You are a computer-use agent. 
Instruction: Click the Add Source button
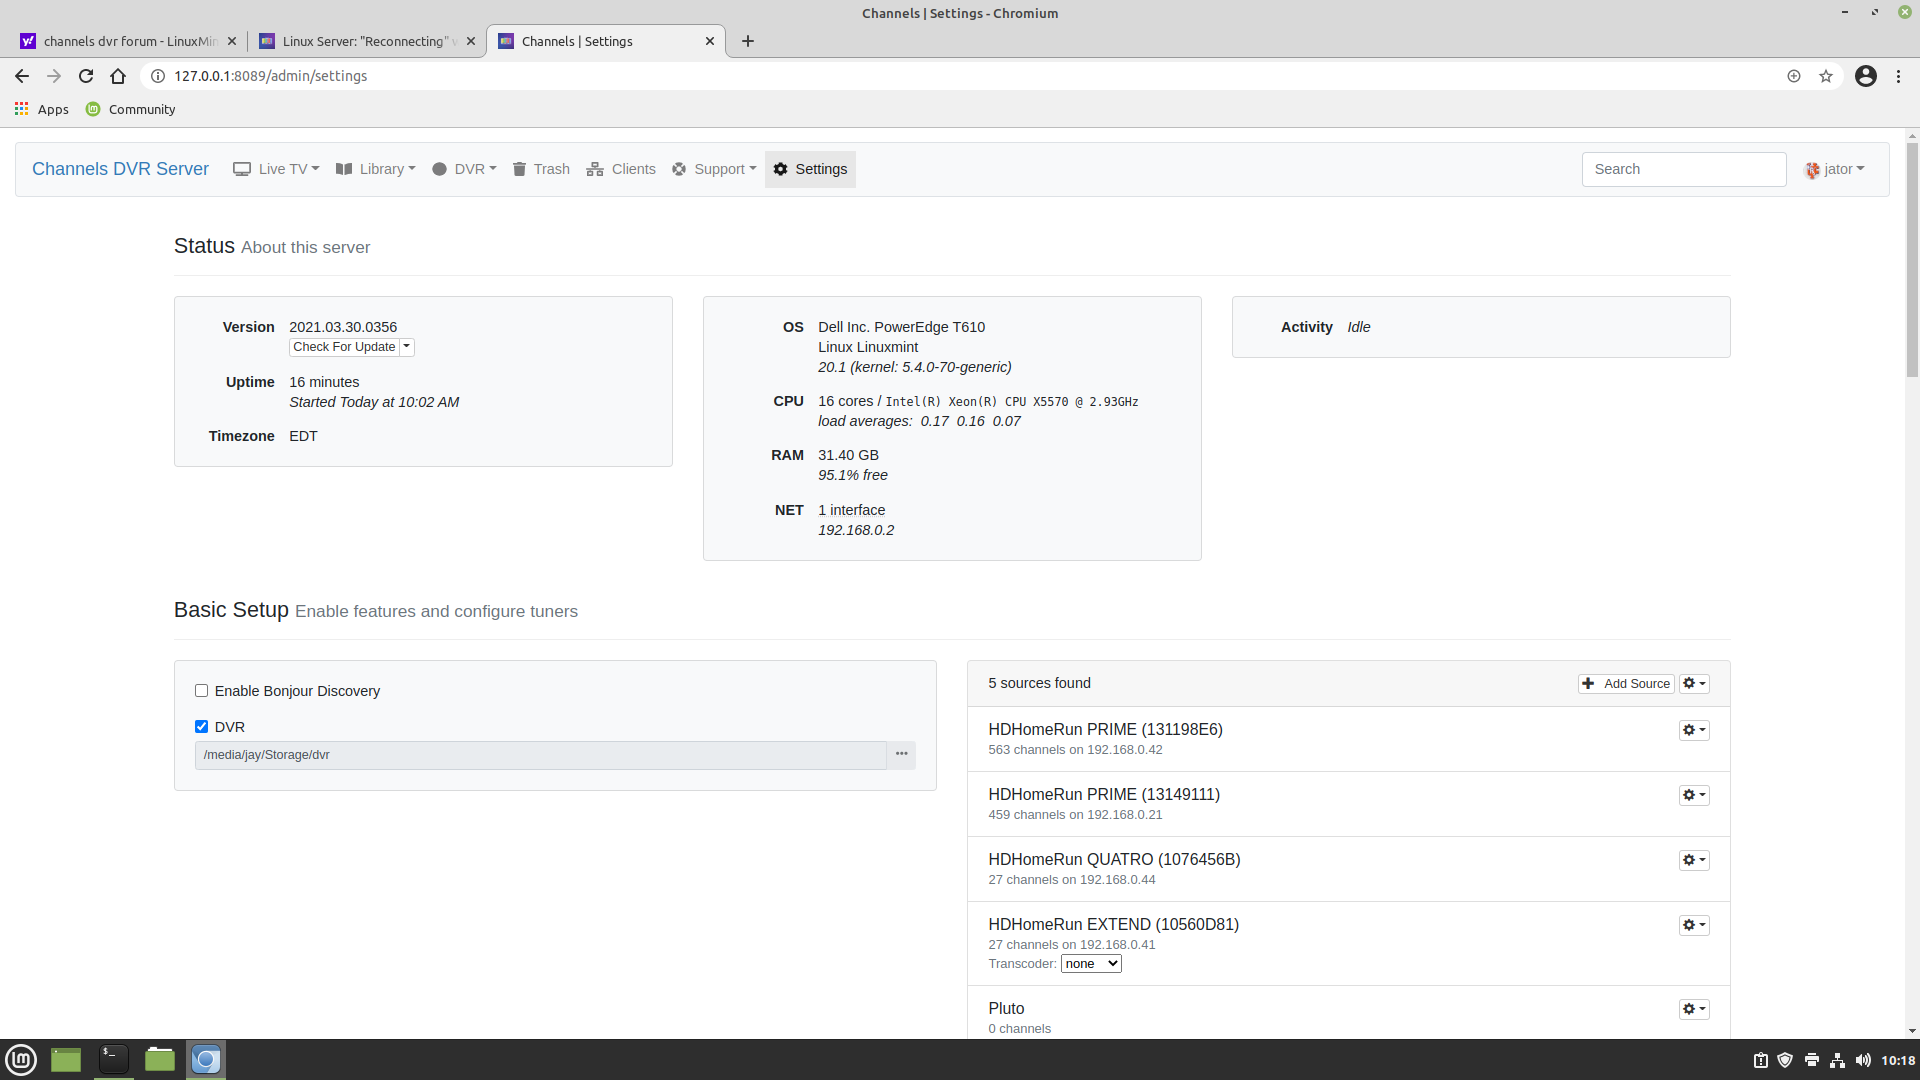[x=1626, y=684]
